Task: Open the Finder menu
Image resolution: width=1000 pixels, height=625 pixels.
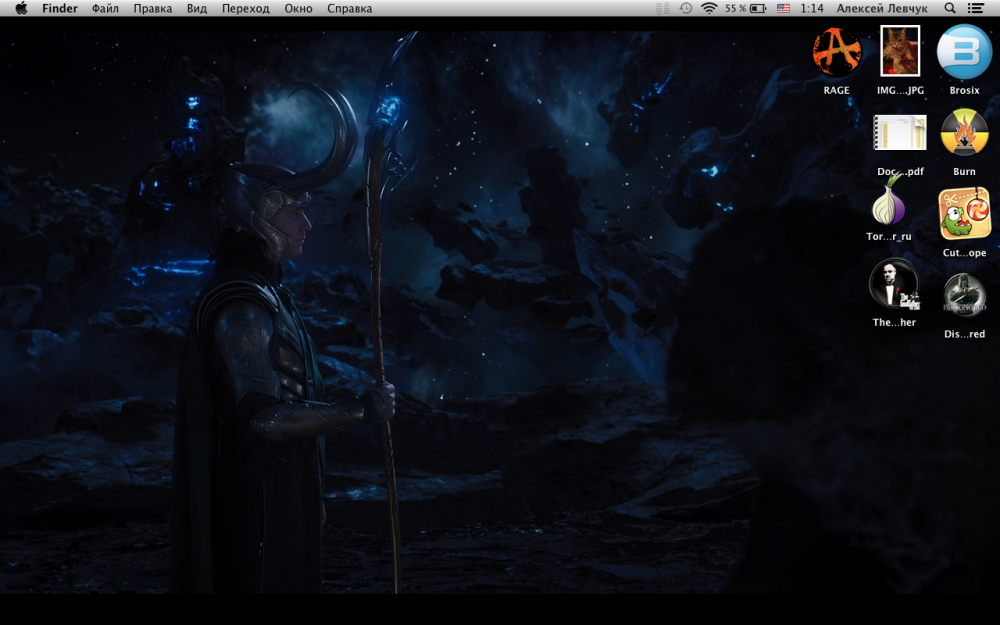Action: tap(60, 8)
